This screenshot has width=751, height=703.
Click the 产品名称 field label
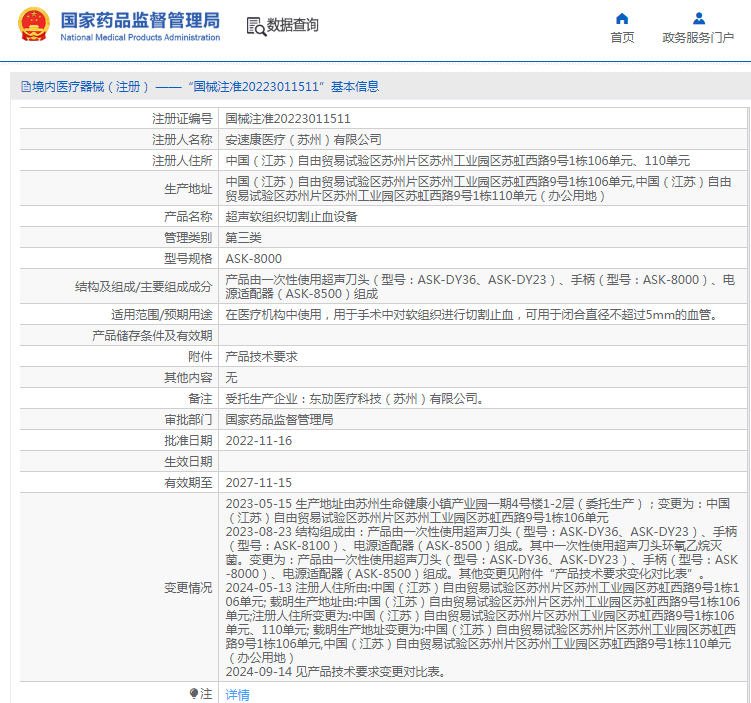click(188, 217)
